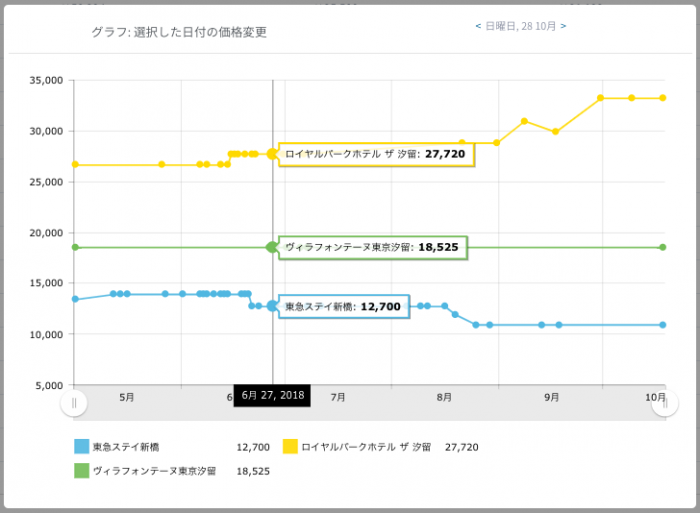Click the 6月 27, 2018 date tooltip
The height and width of the screenshot is (513, 700).
coord(272,396)
